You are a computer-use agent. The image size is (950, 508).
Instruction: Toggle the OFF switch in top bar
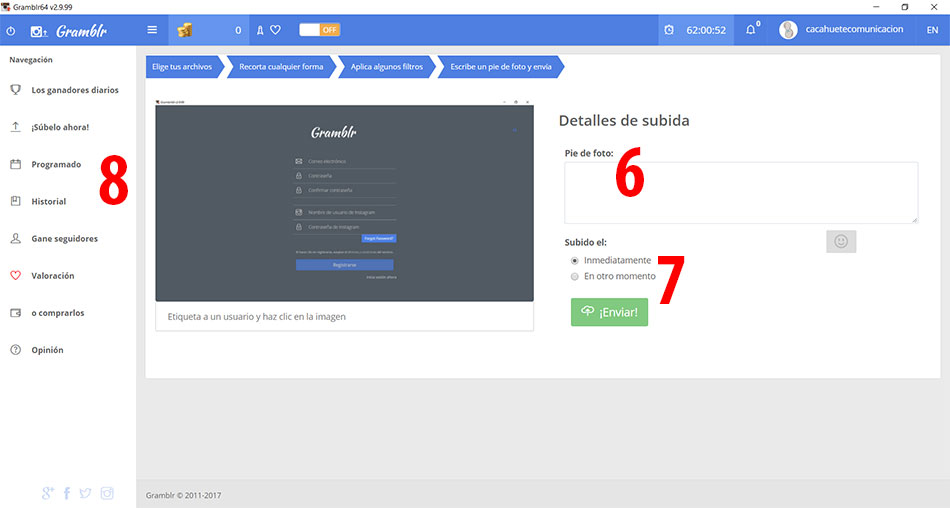320,30
